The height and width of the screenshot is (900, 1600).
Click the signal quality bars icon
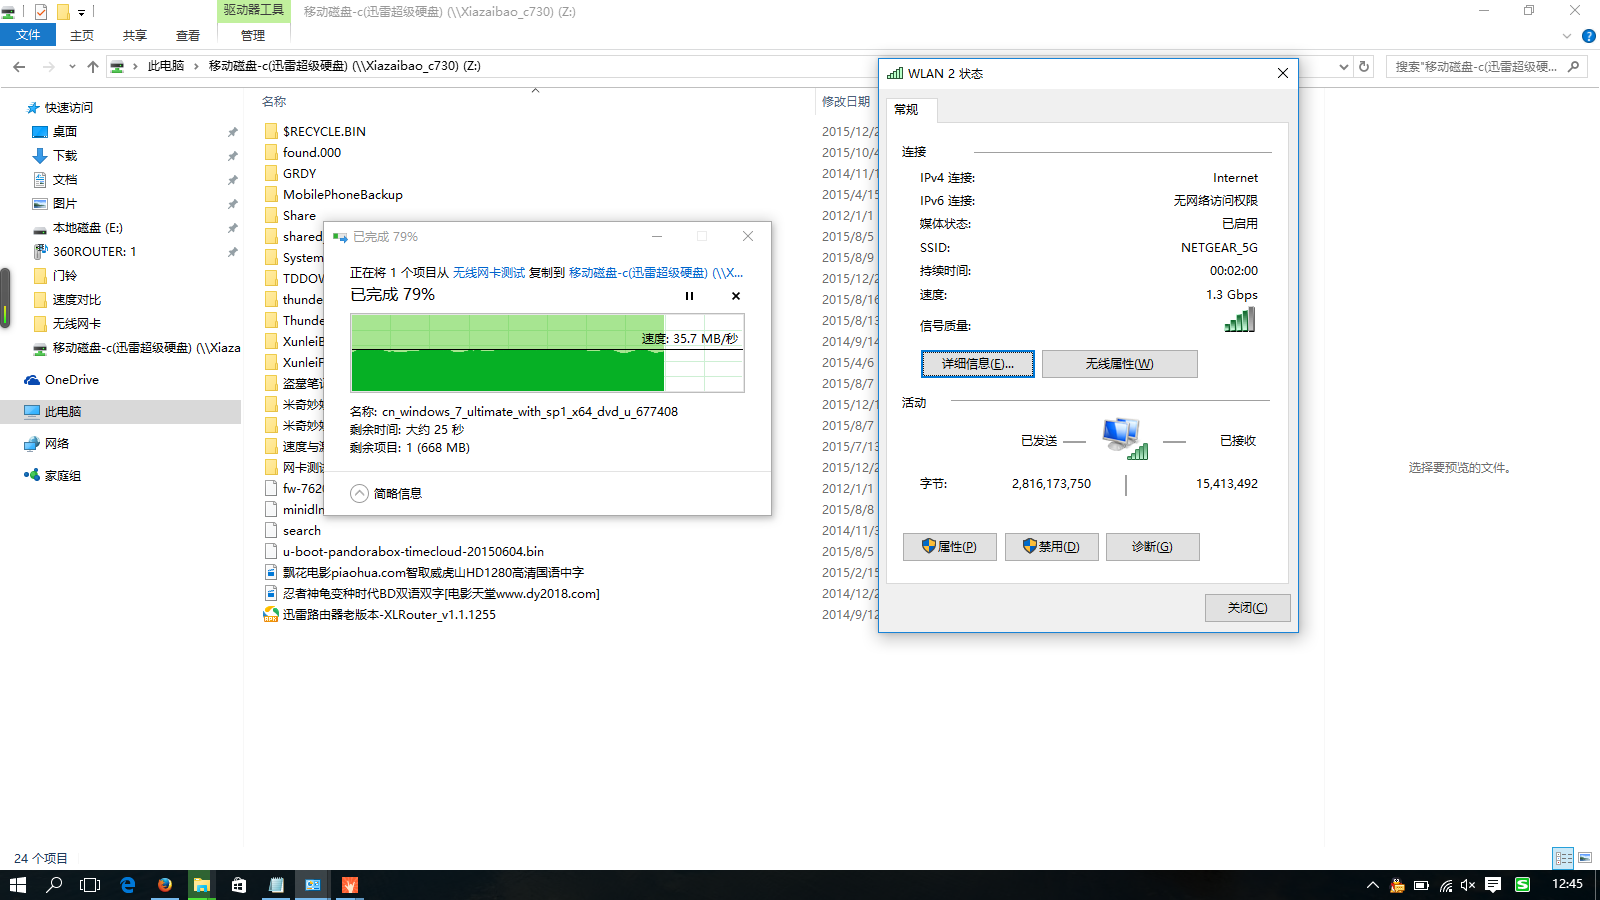[1240, 320]
